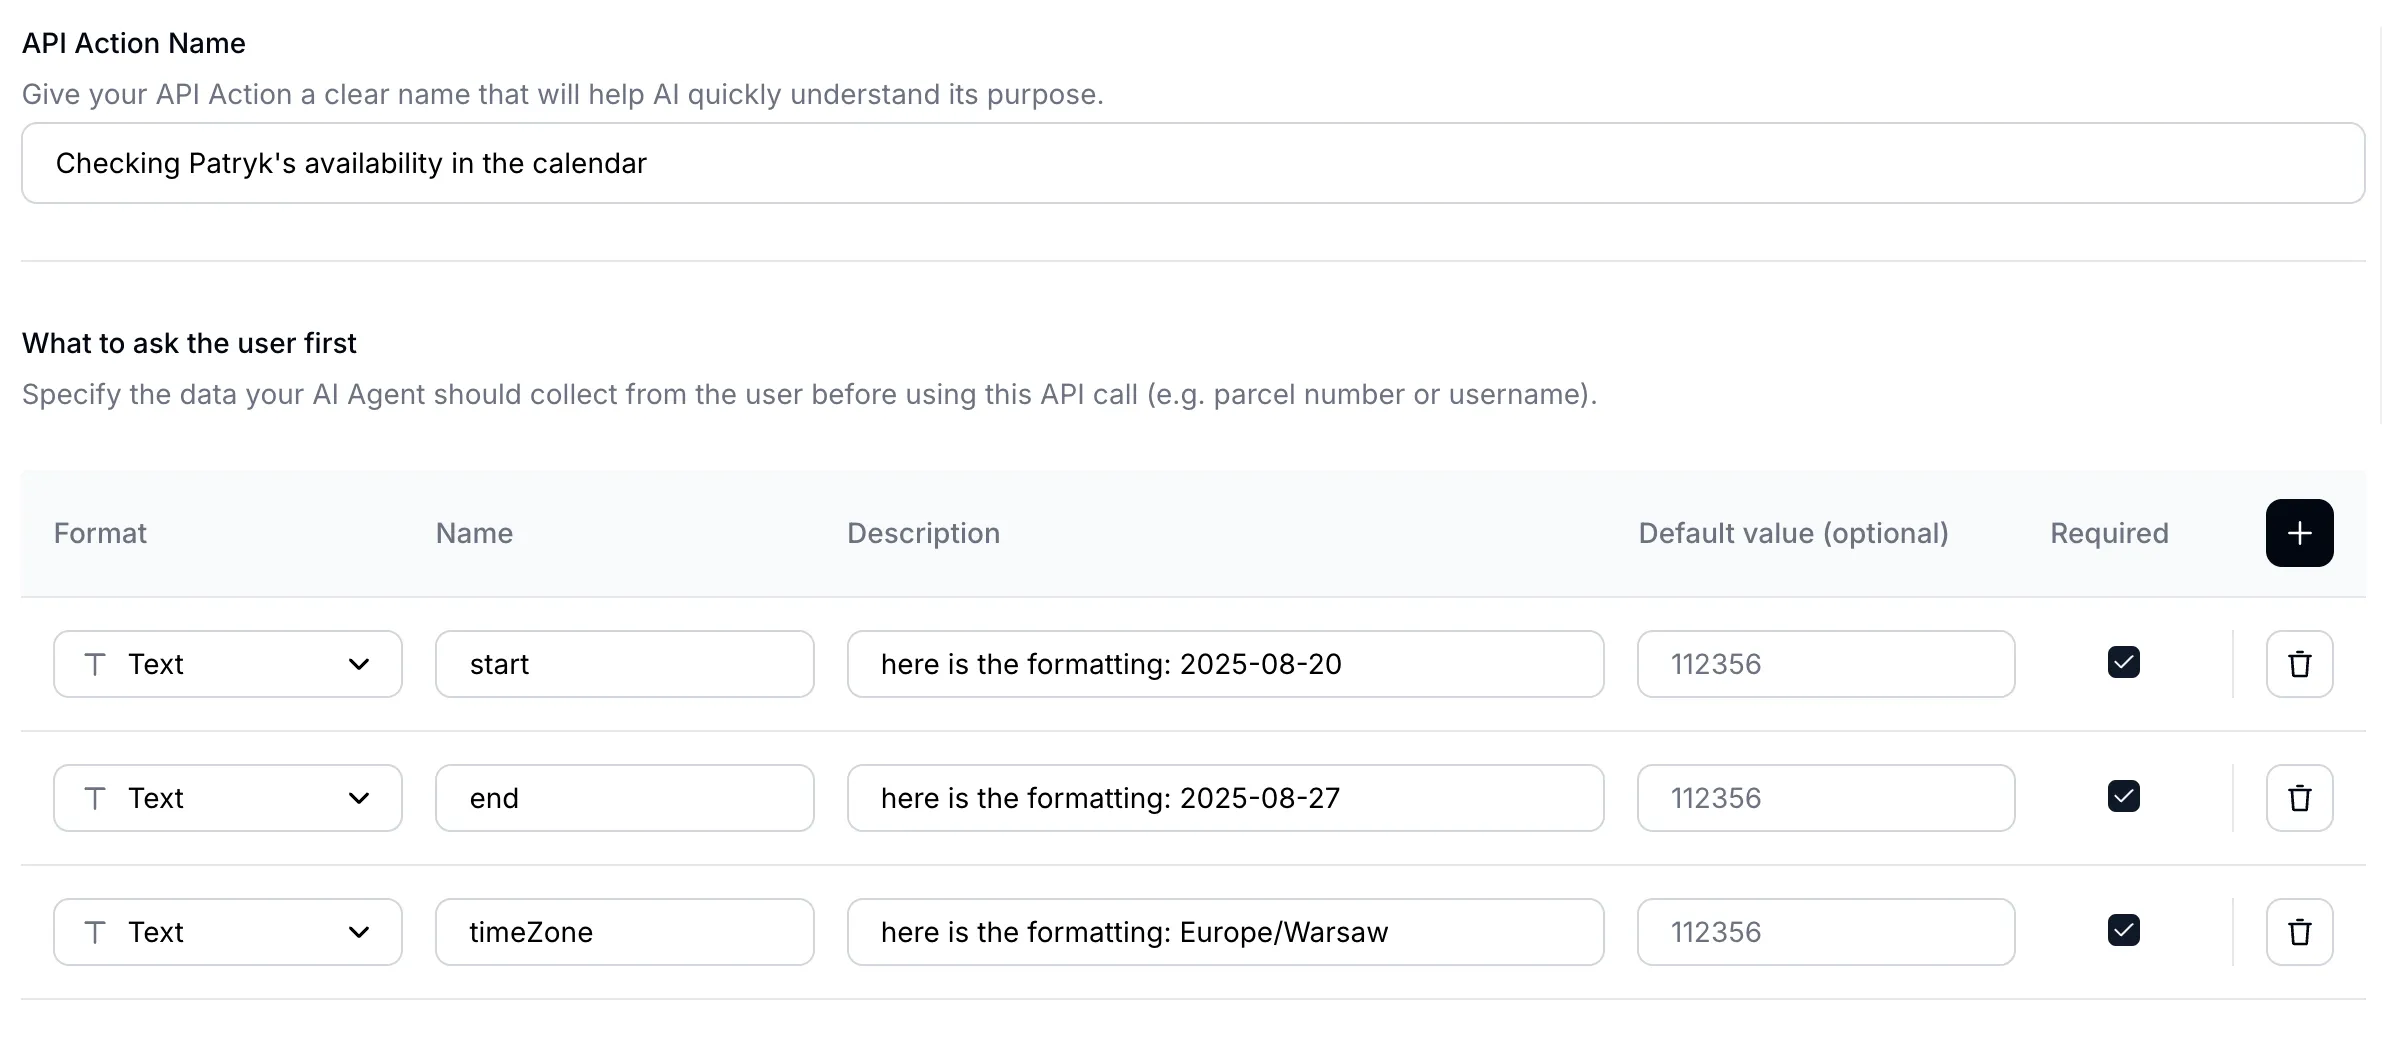
Task: Uncheck Required for the end field
Action: tap(2122, 797)
